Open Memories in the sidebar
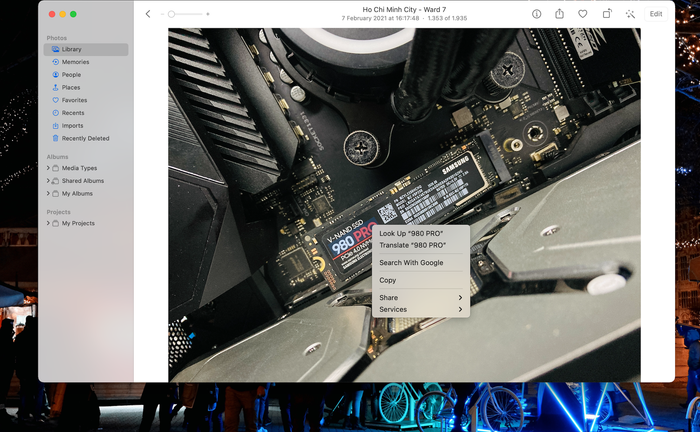The width and height of the screenshot is (700, 432). click(75, 62)
